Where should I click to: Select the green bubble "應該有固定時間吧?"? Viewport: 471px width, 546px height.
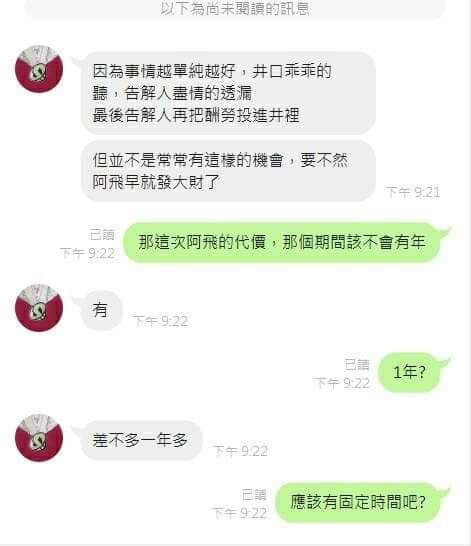(x=358, y=502)
